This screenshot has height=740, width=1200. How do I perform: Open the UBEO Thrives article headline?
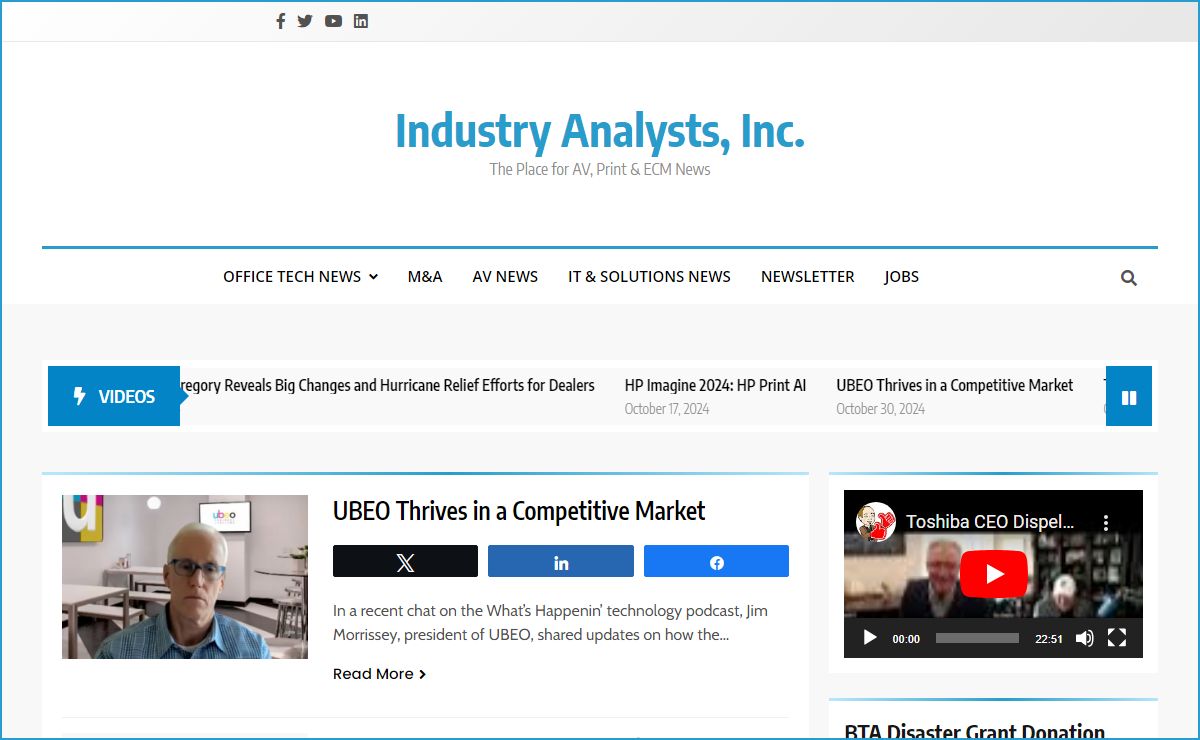pyautogui.click(x=519, y=511)
